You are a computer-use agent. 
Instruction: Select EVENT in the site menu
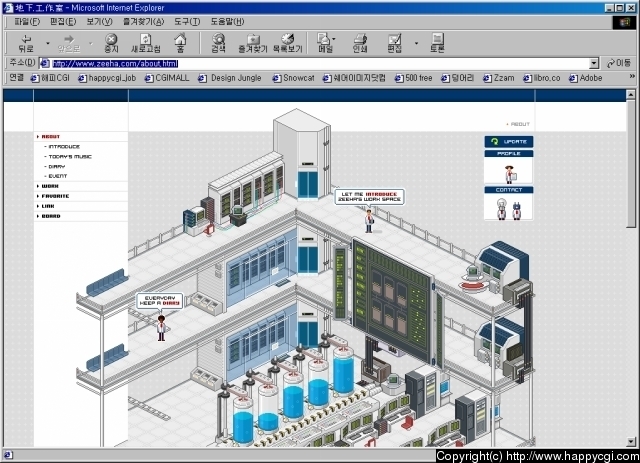[x=56, y=176]
